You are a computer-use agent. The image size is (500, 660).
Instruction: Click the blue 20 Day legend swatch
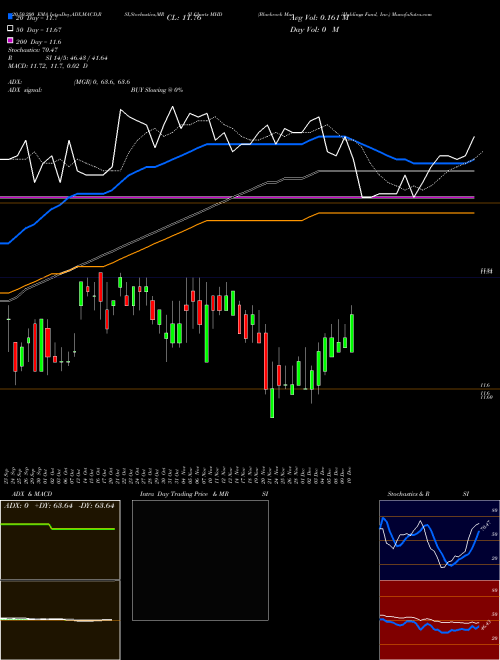point(11,16)
